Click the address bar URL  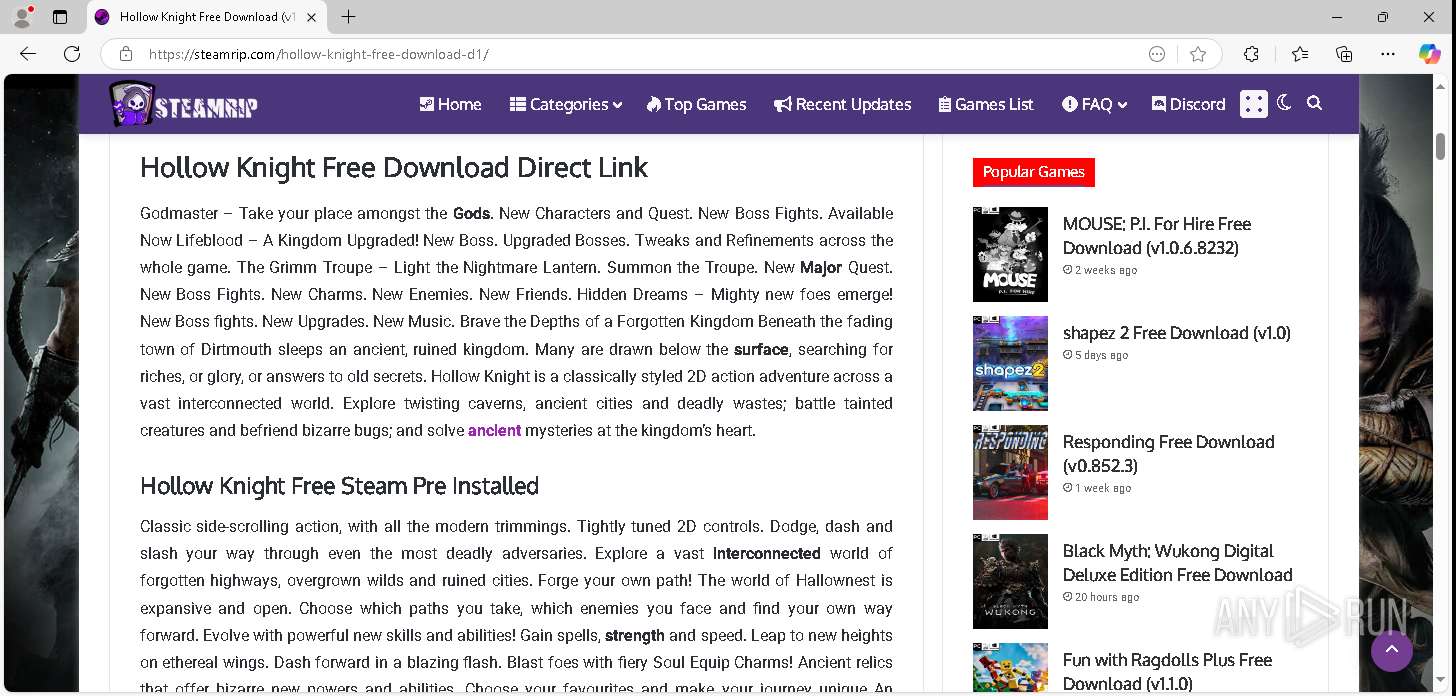(319, 54)
